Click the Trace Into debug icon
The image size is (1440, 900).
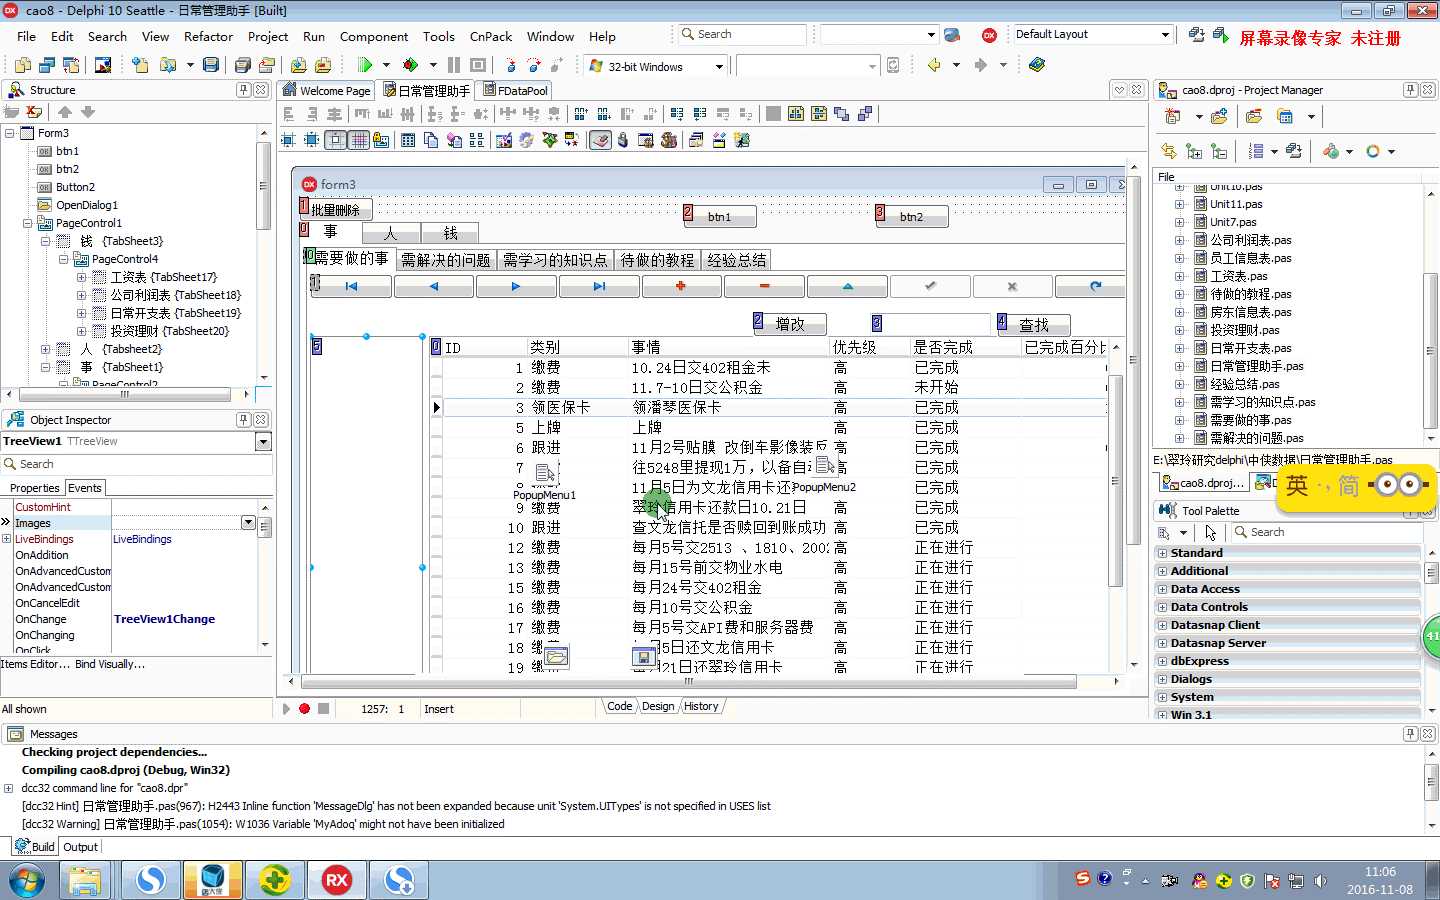point(511,65)
